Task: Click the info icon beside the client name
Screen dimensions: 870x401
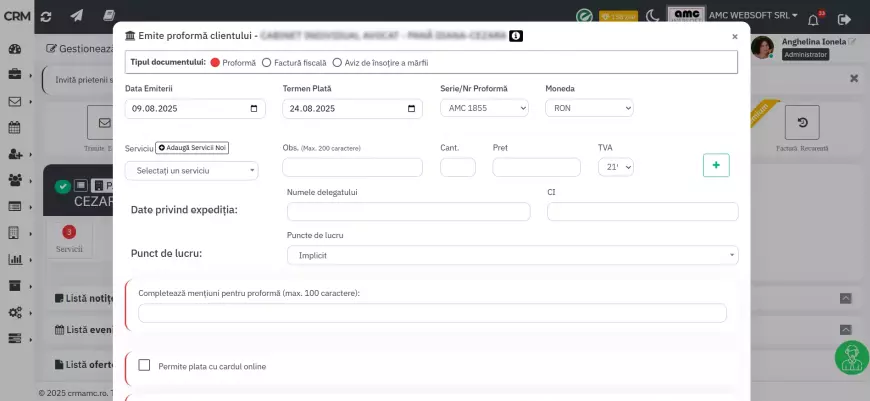Action: 515,36
